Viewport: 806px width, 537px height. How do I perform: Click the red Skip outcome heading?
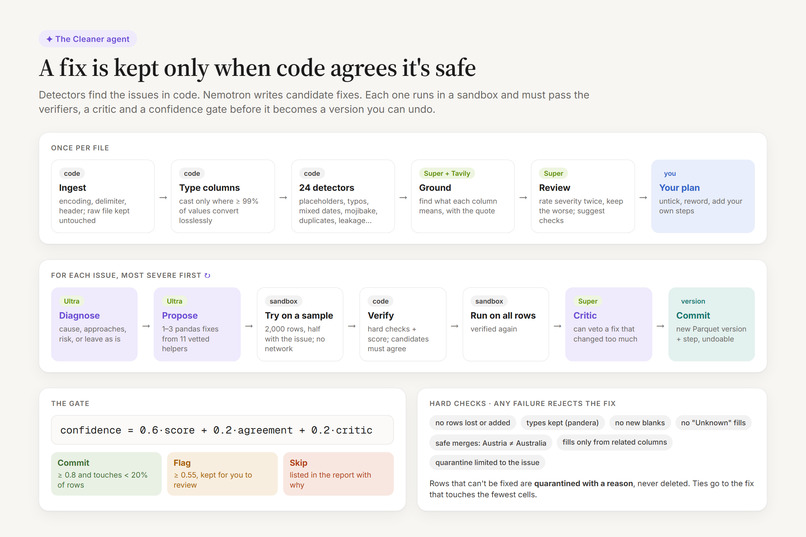click(x=298, y=462)
